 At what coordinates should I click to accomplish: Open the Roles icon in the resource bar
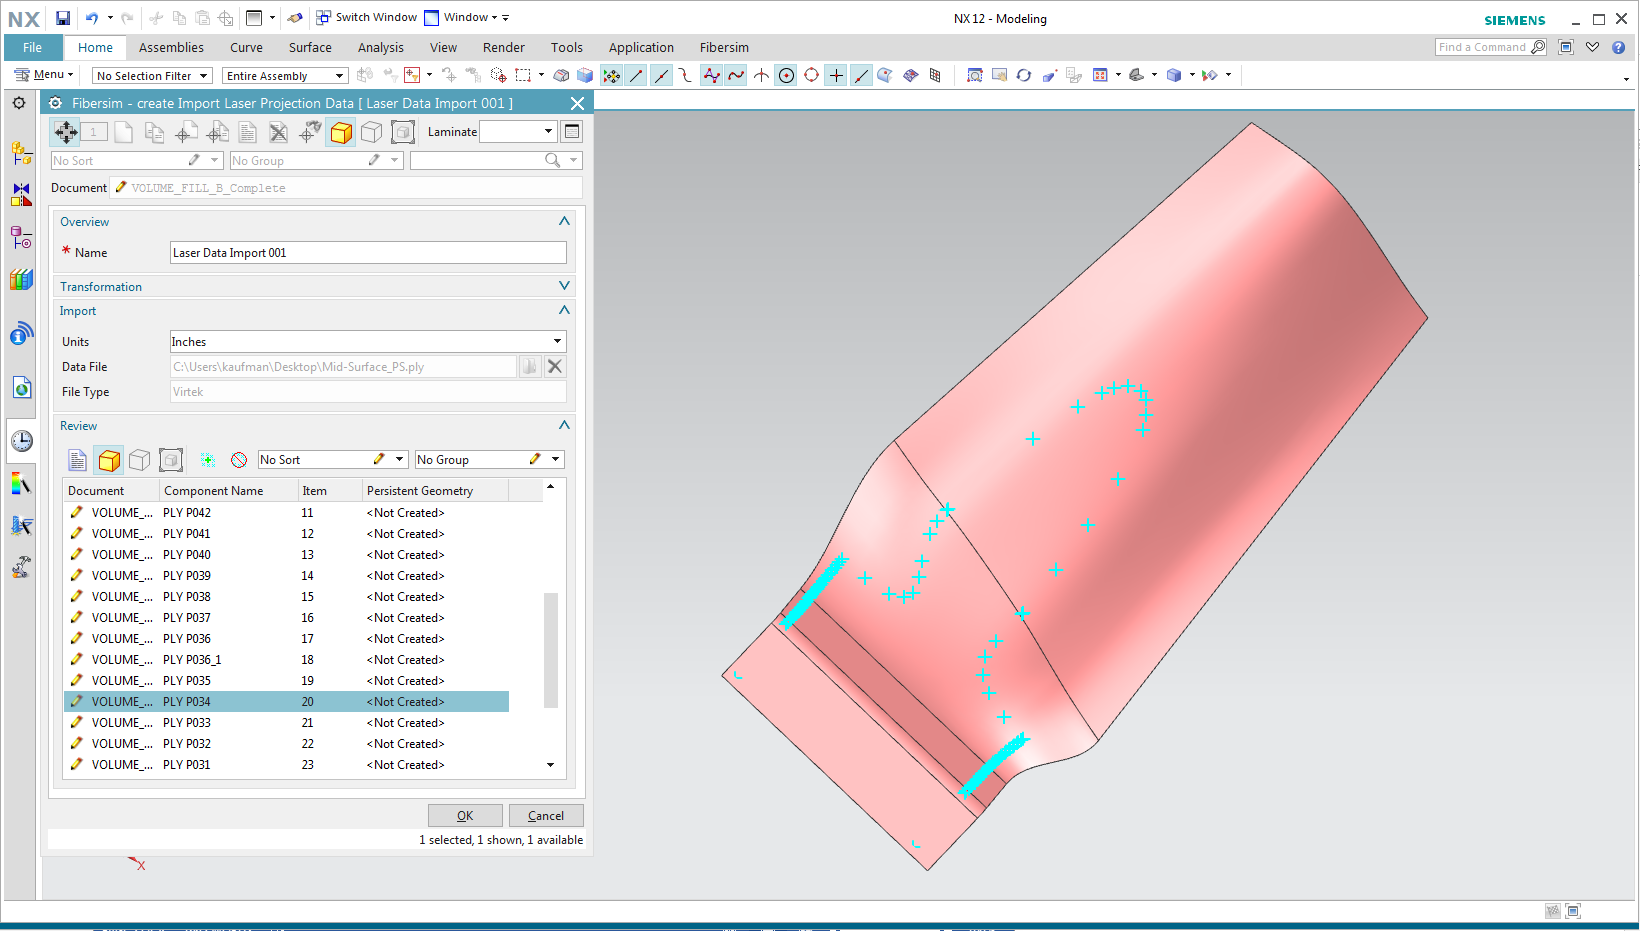[21, 526]
